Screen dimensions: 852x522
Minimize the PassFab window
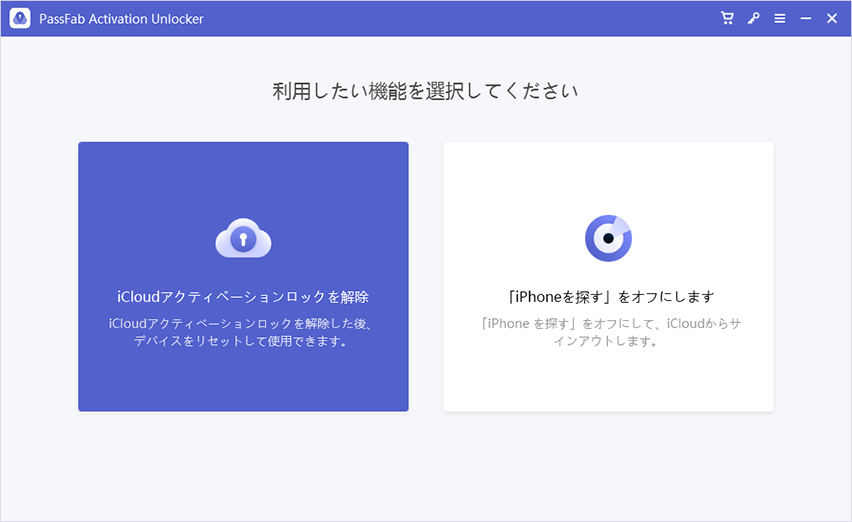806,18
